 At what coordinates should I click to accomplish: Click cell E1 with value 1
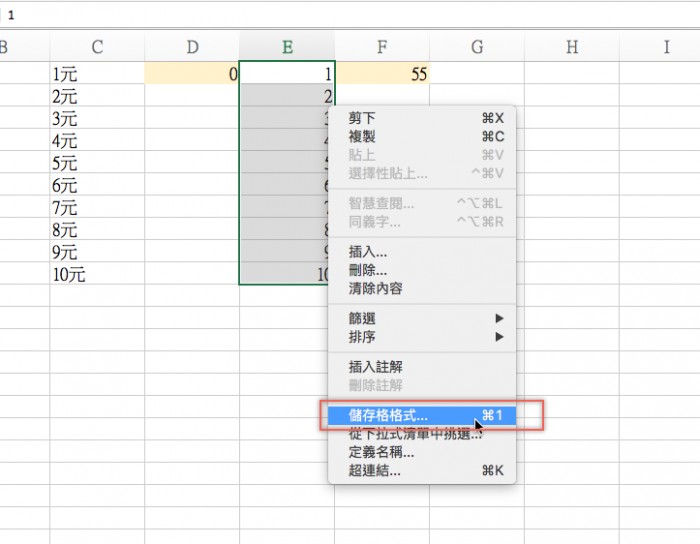point(287,73)
